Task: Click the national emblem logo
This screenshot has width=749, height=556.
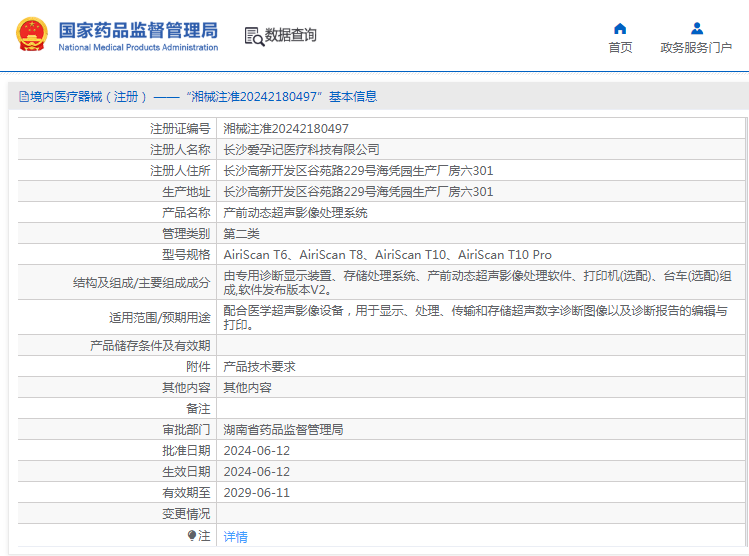Action: coord(32,34)
